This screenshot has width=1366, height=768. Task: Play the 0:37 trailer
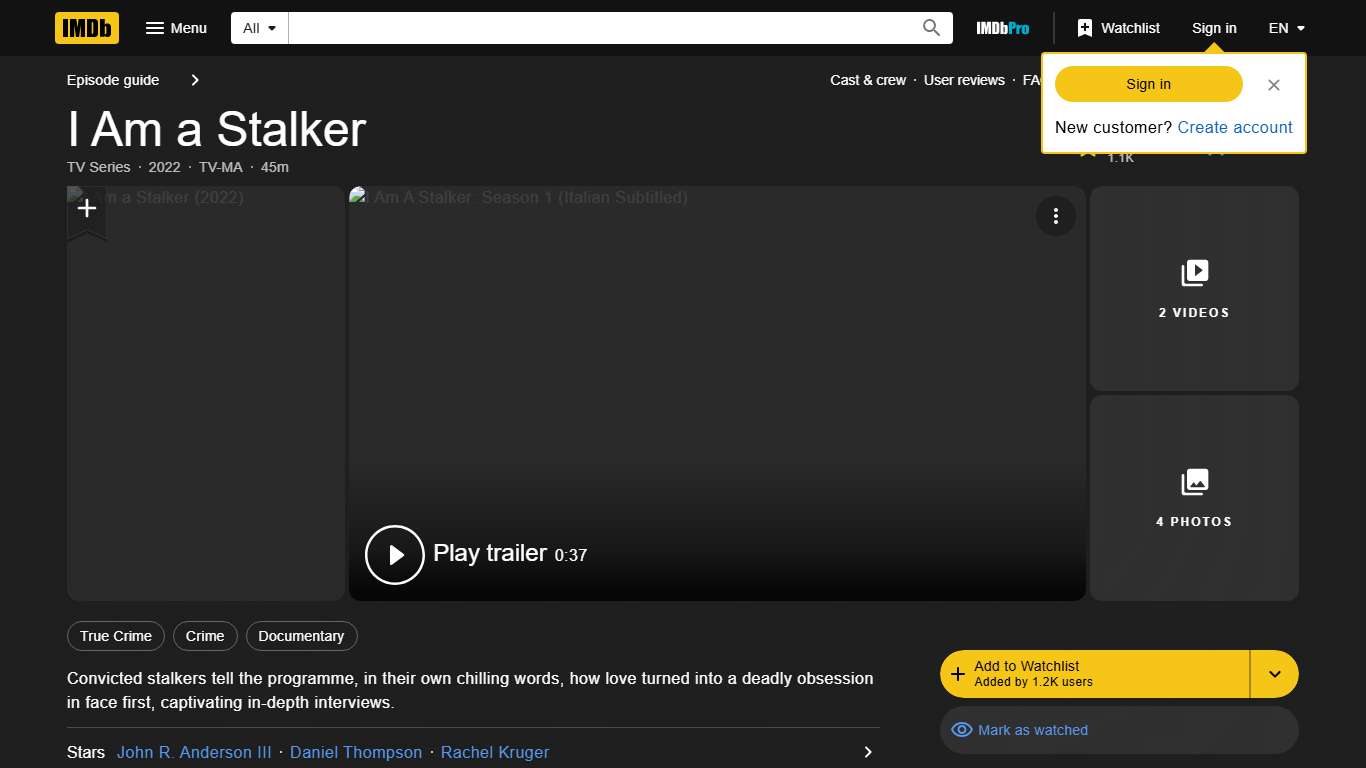click(394, 554)
